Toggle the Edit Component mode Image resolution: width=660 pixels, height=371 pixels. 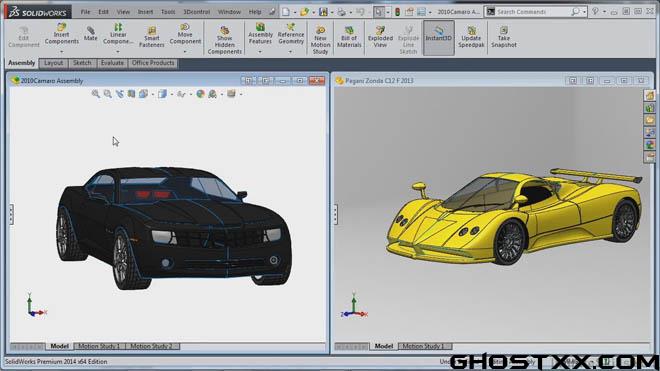click(24, 37)
